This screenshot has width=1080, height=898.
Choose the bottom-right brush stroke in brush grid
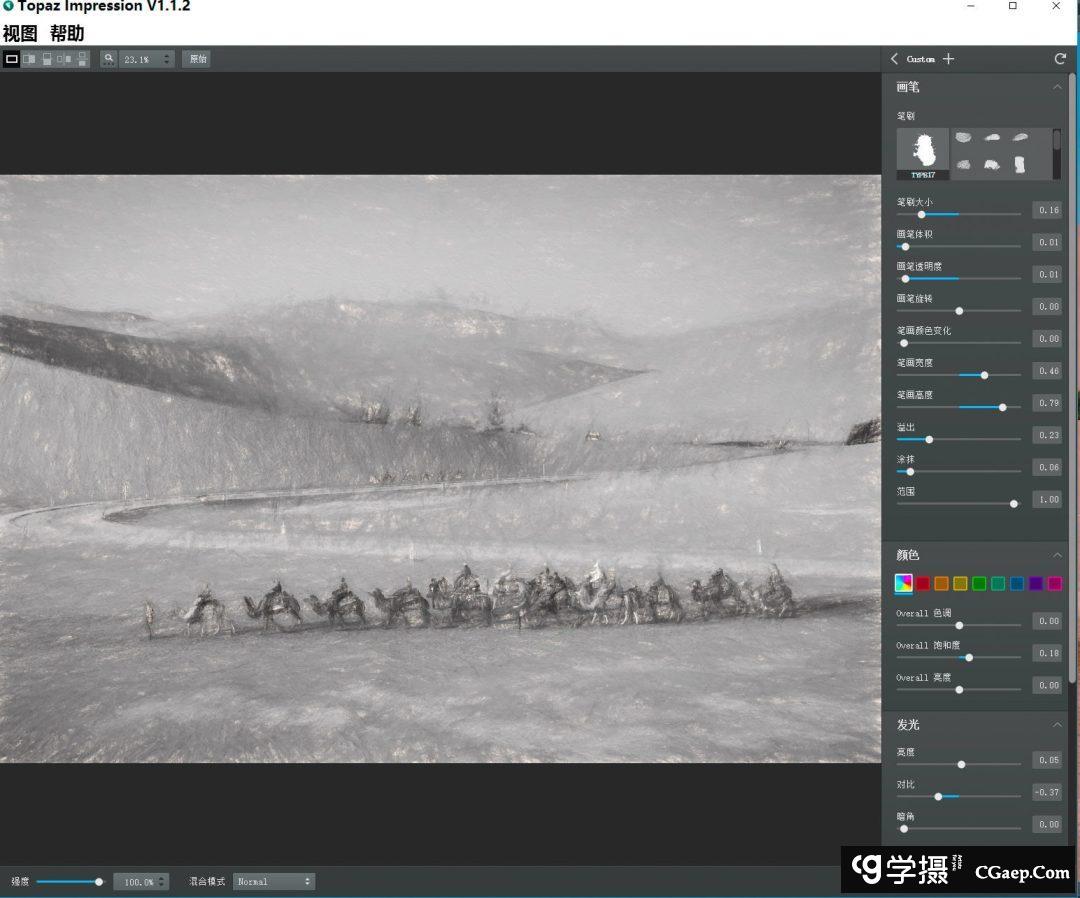[1020, 165]
